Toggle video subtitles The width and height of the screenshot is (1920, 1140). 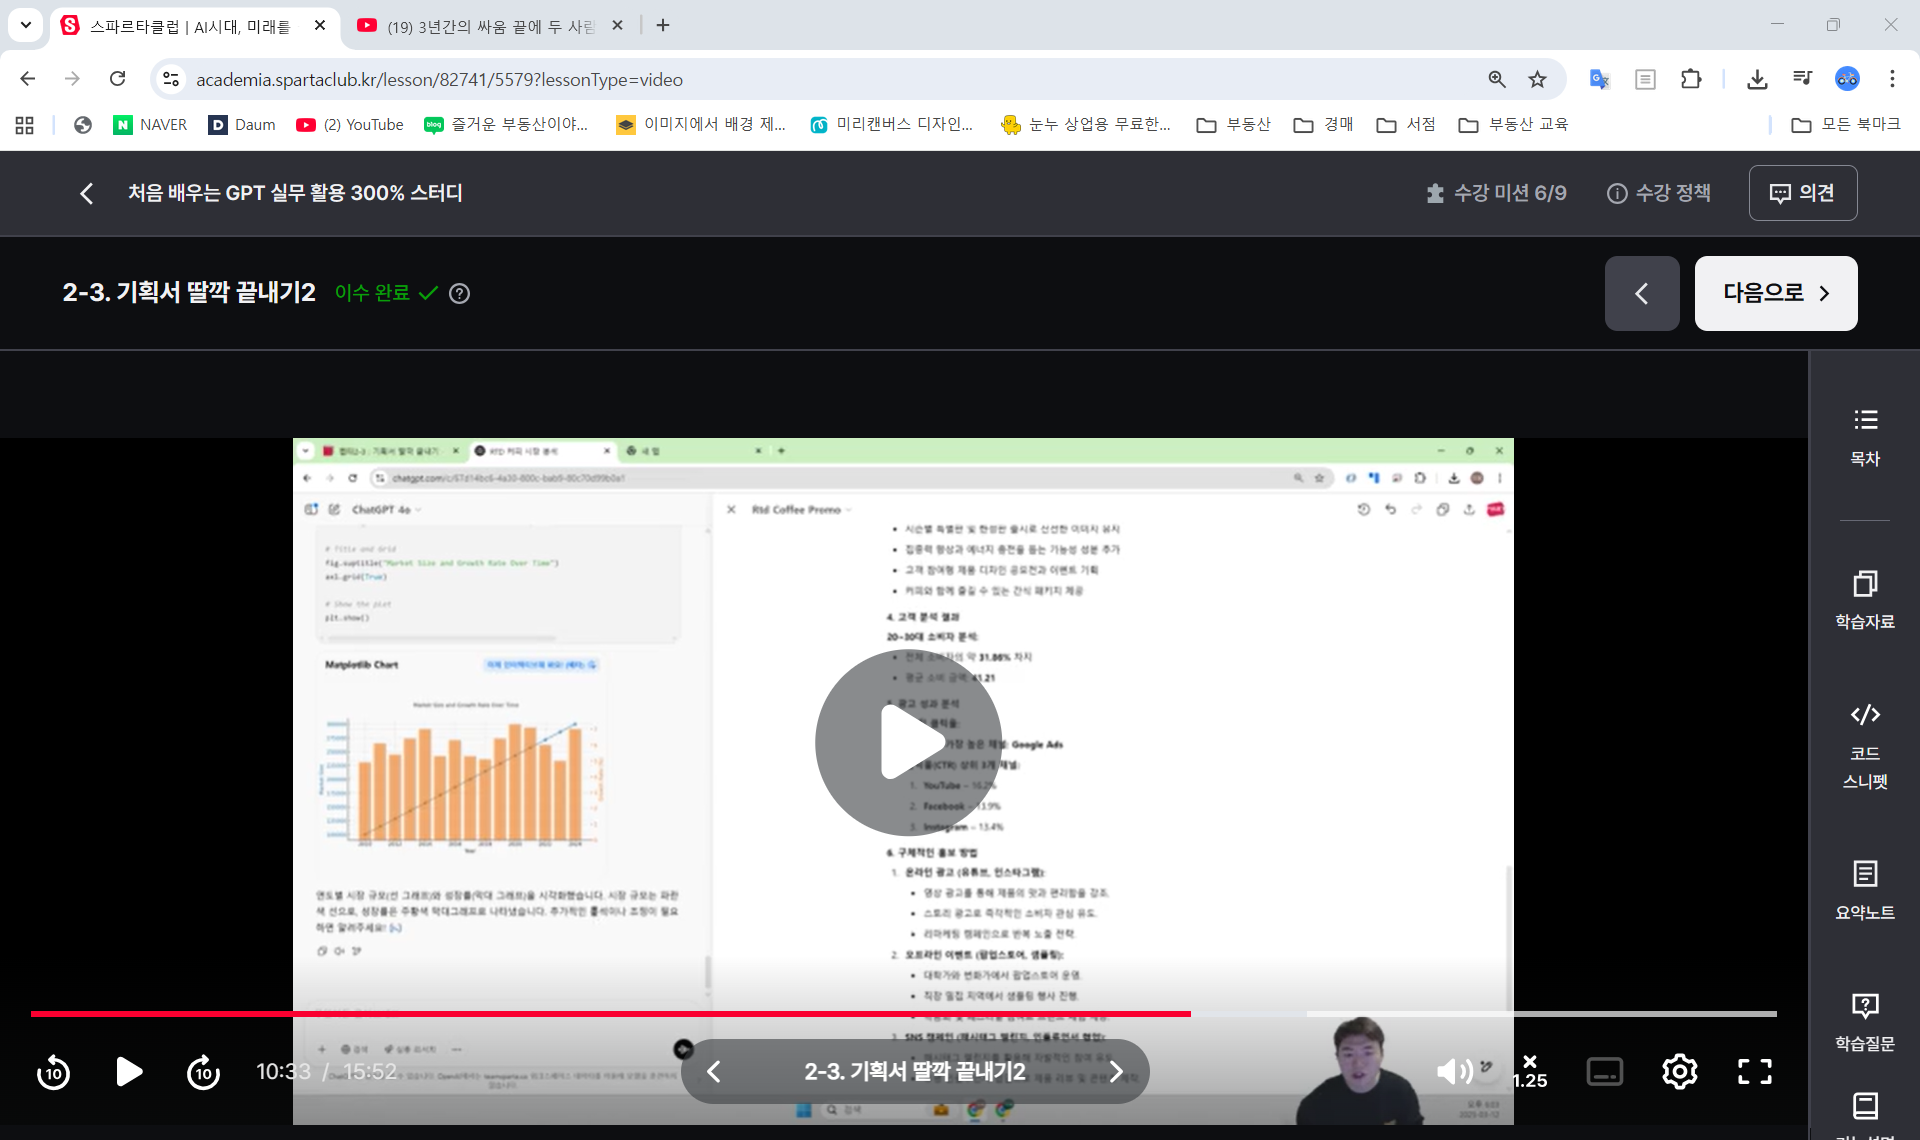point(1604,1072)
